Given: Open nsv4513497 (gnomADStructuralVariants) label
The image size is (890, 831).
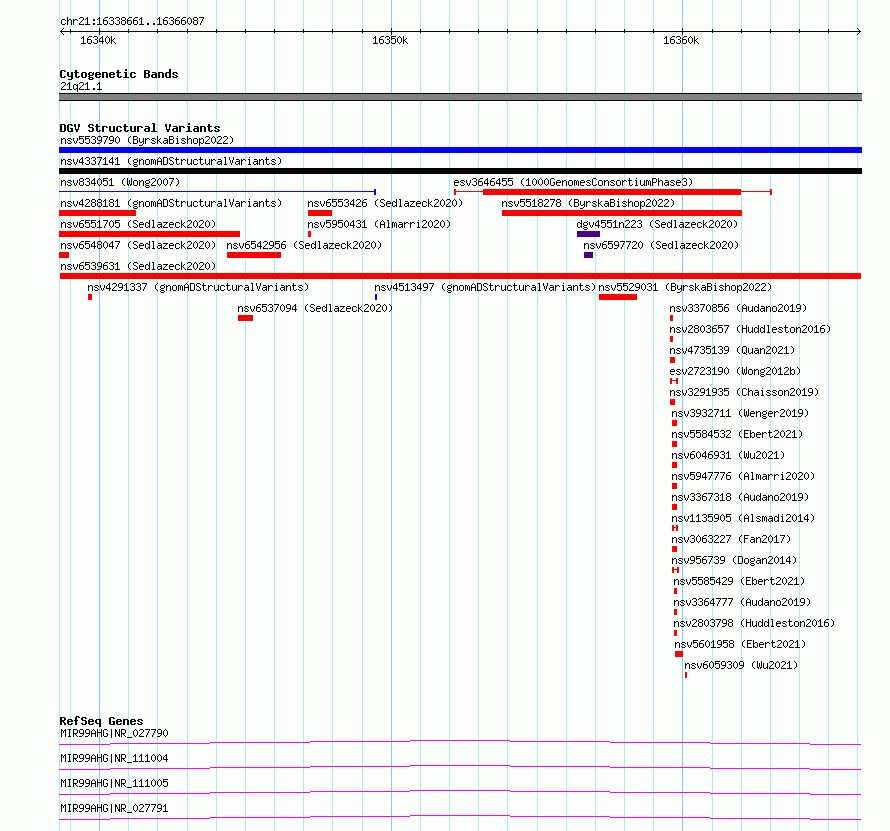Looking at the screenshot, I should (485, 287).
